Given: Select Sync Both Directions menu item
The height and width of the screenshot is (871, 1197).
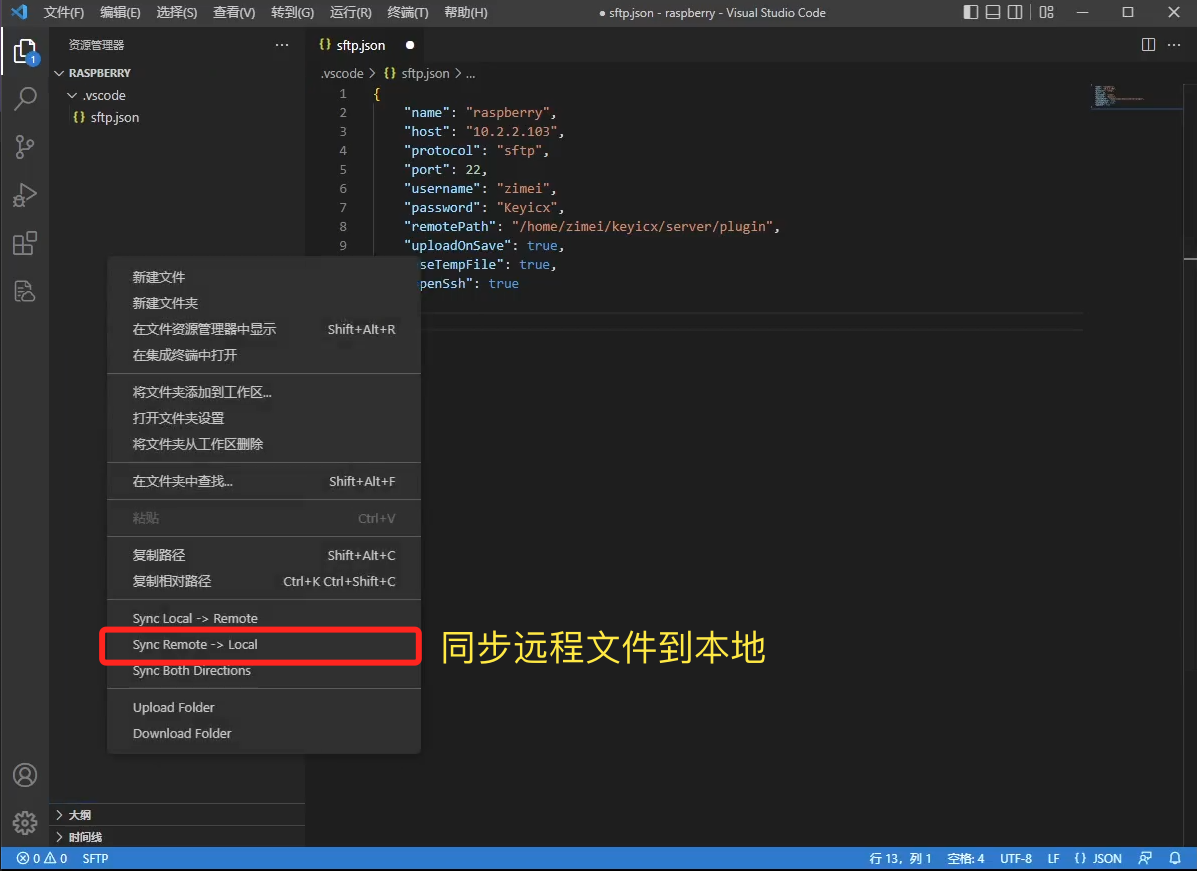Looking at the screenshot, I should click(x=263, y=670).
